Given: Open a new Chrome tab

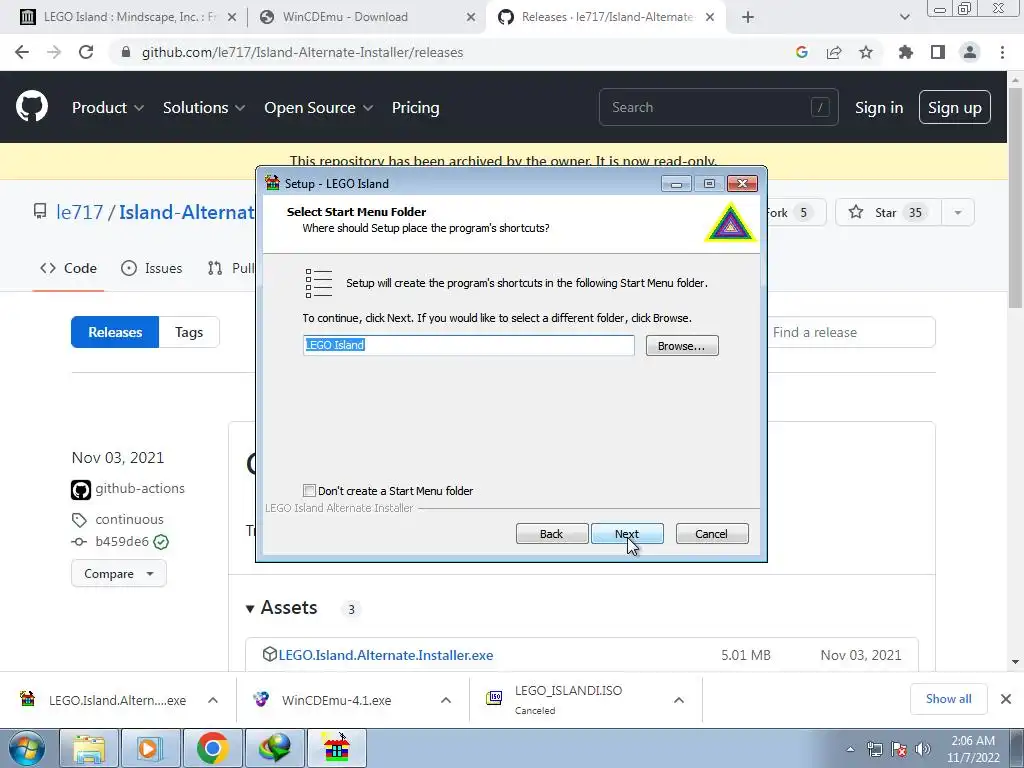Looking at the screenshot, I should point(748,17).
